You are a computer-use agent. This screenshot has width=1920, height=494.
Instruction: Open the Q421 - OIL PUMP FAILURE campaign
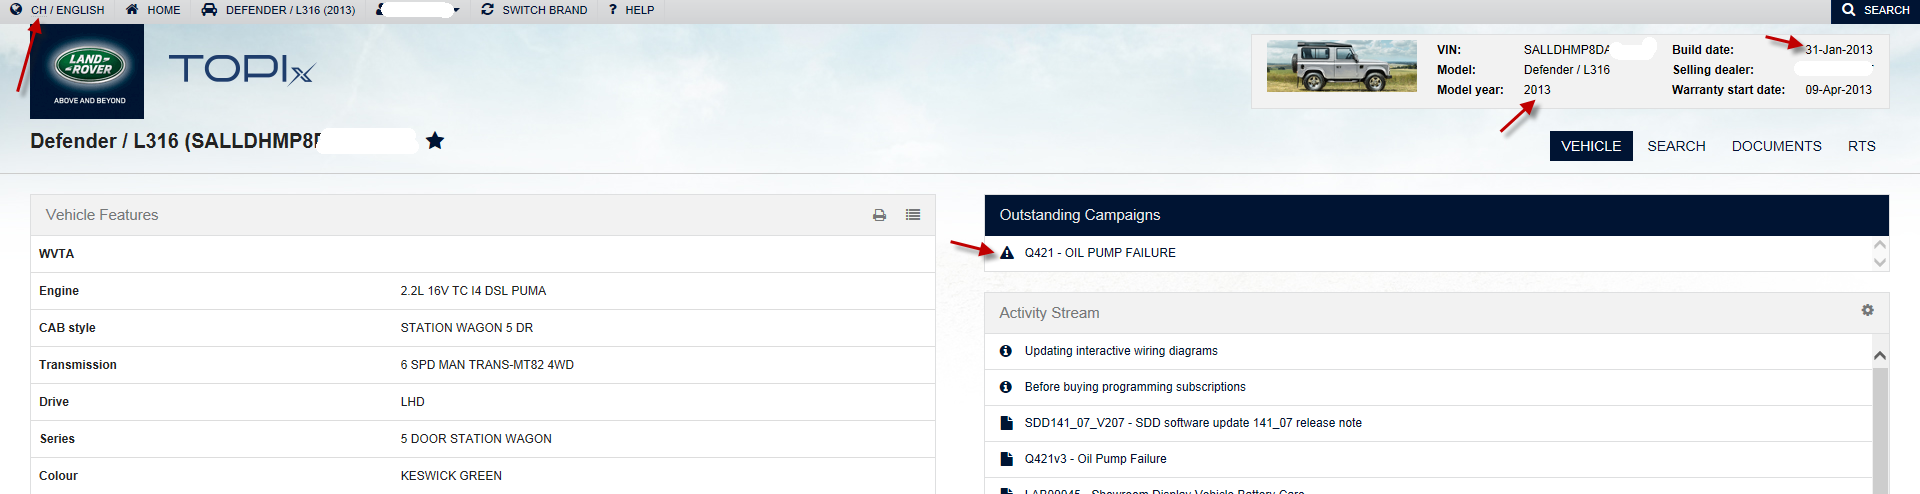coord(1100,253)
